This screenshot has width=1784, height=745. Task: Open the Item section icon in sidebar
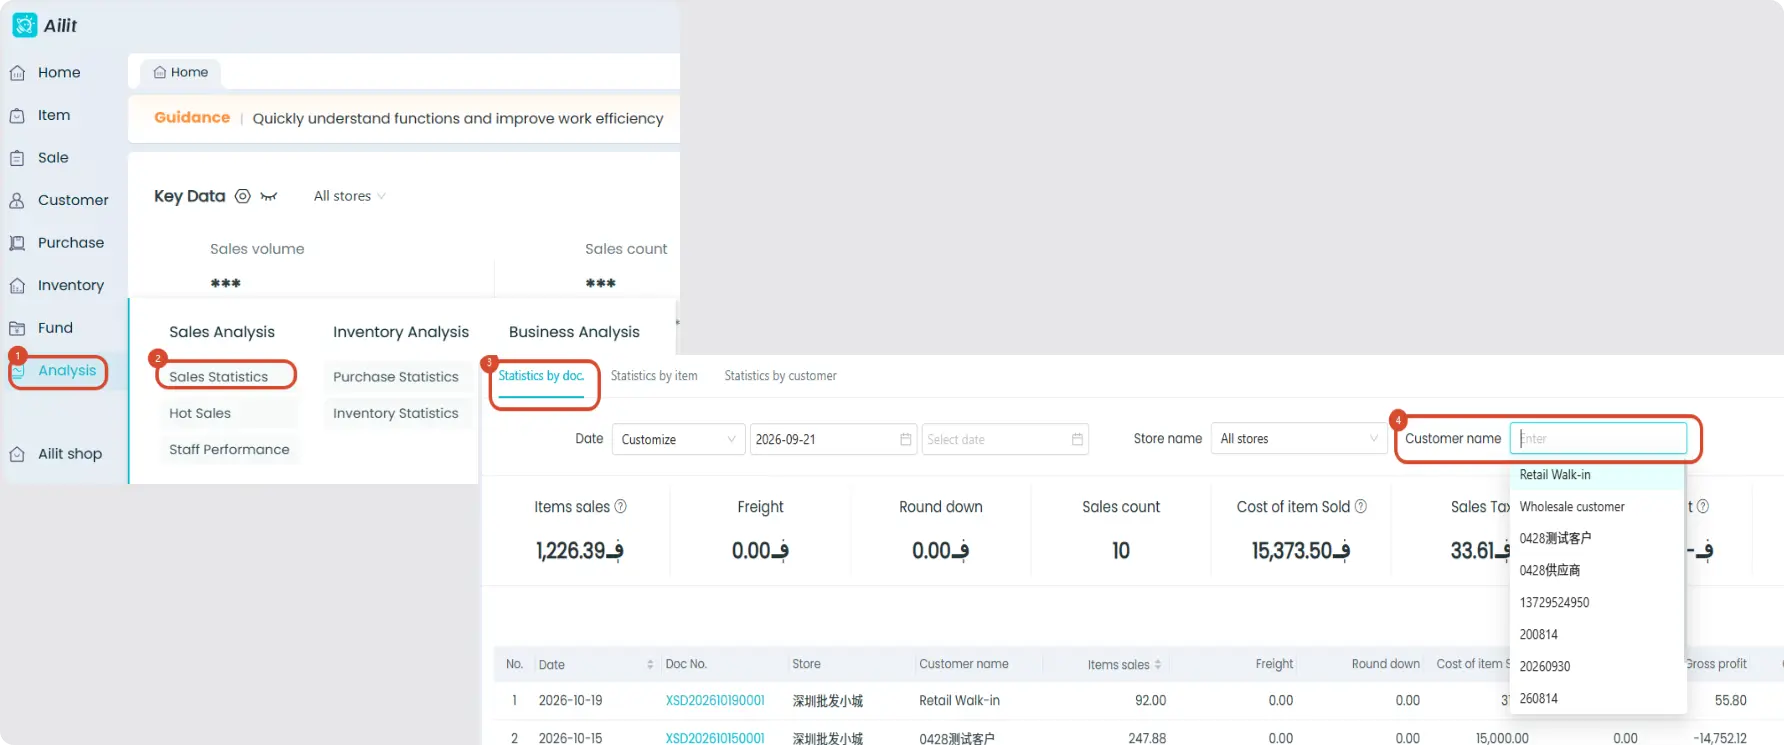(17, 116)
